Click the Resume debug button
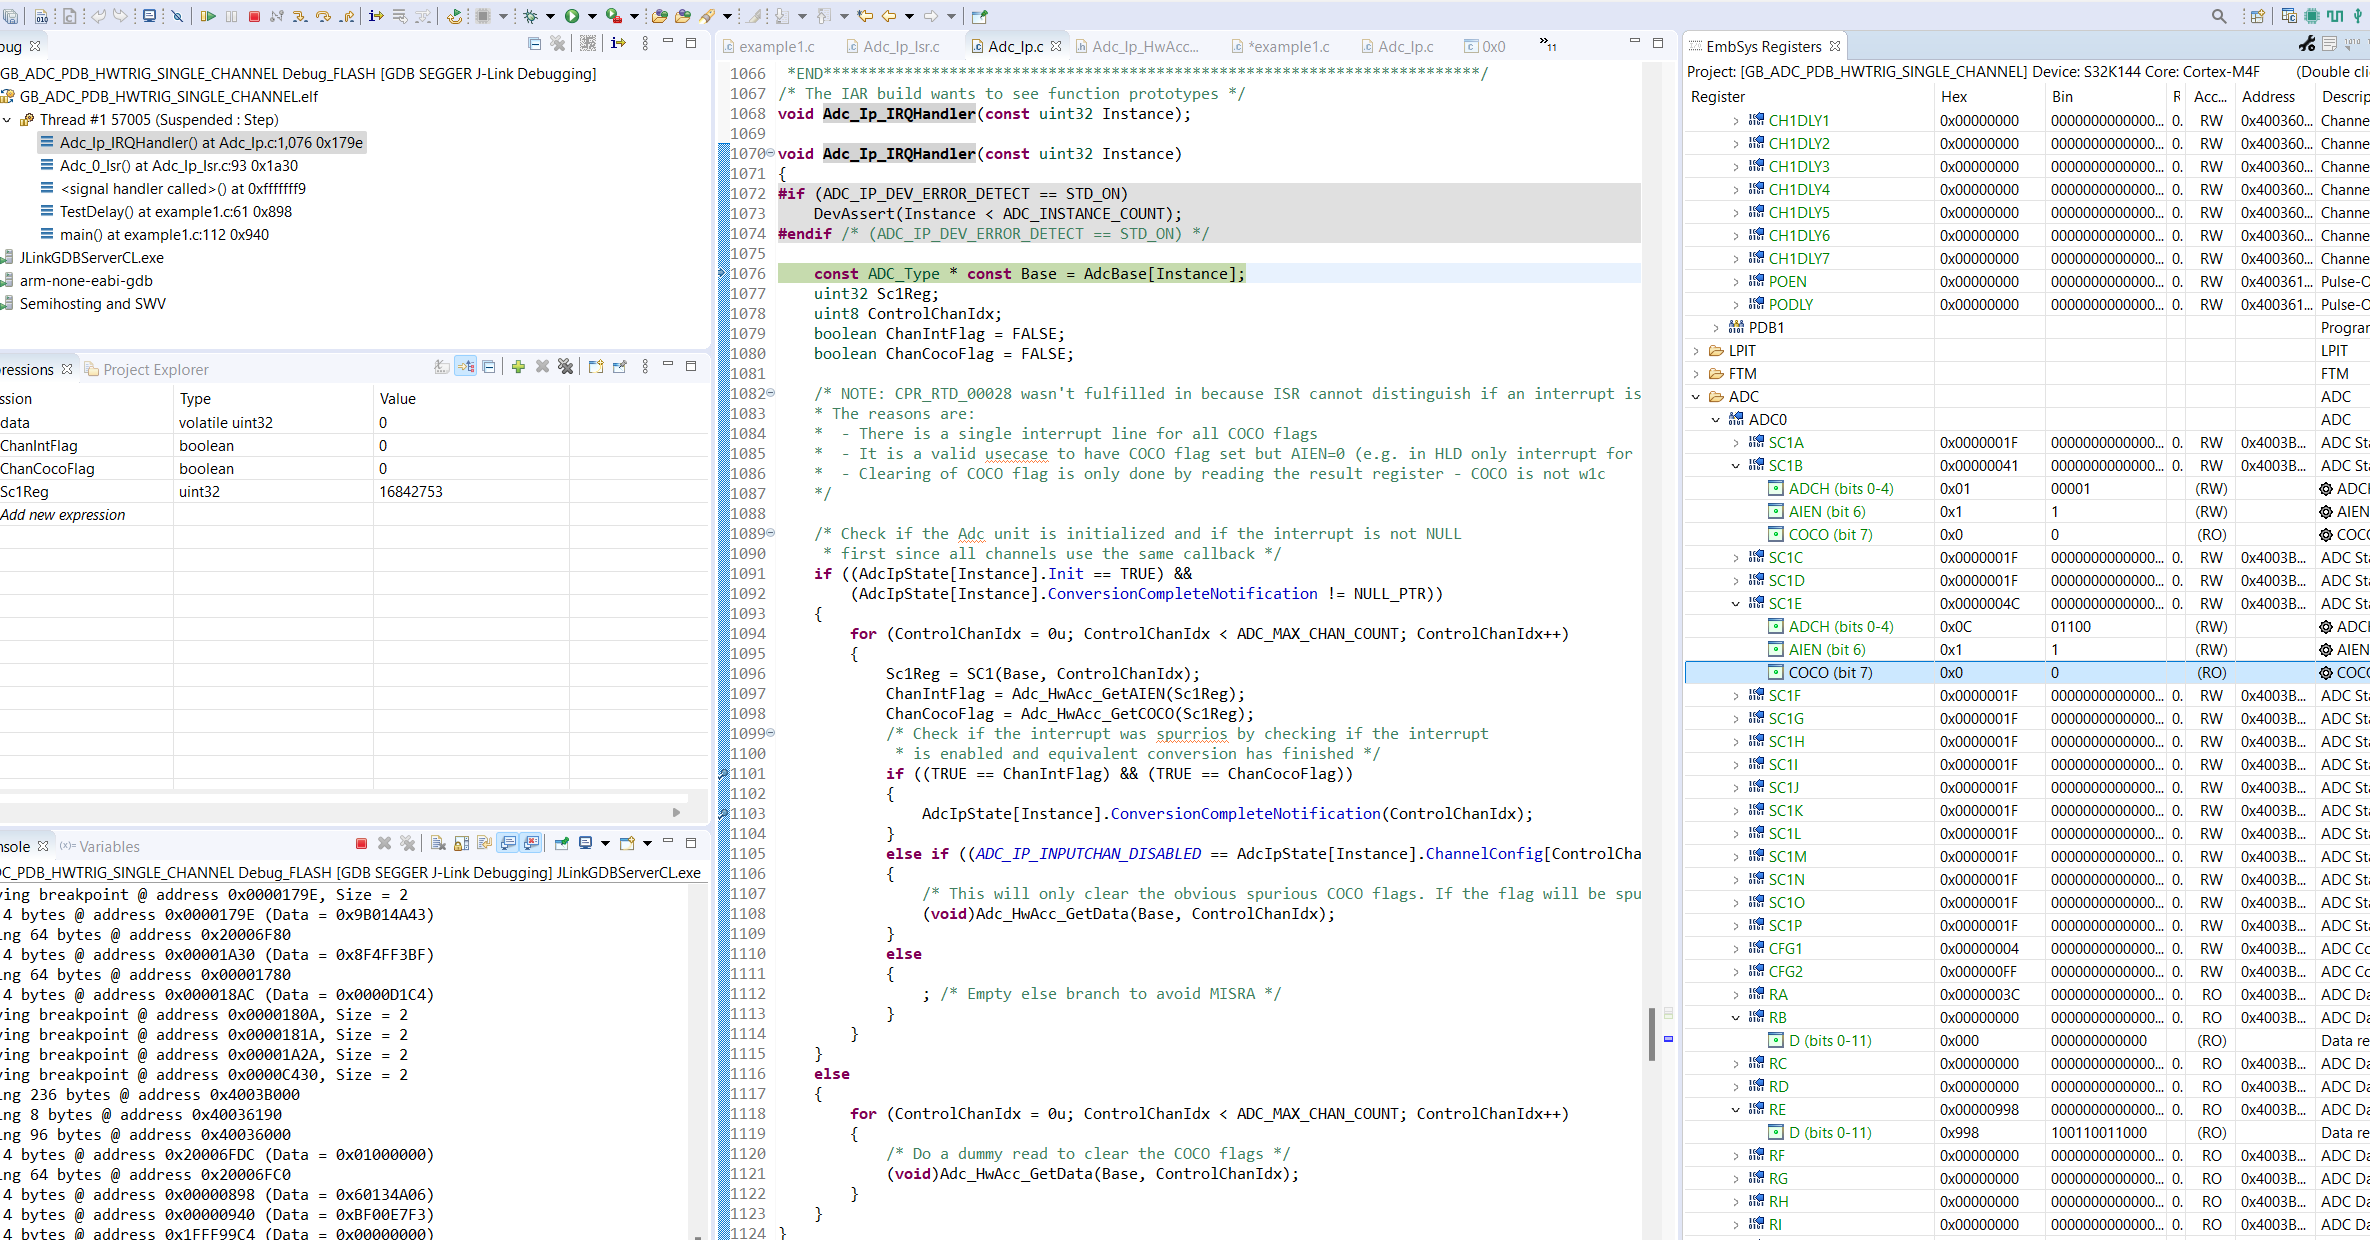 (x=207, y=16)
